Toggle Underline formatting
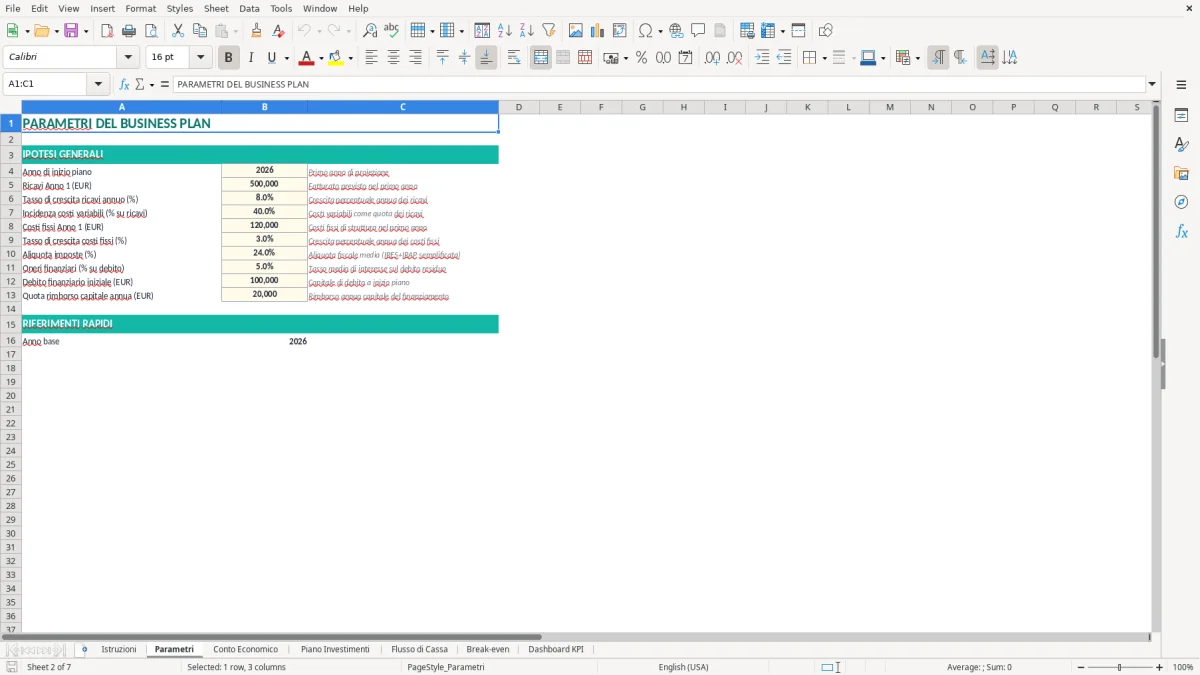 [x=271, y=58]
